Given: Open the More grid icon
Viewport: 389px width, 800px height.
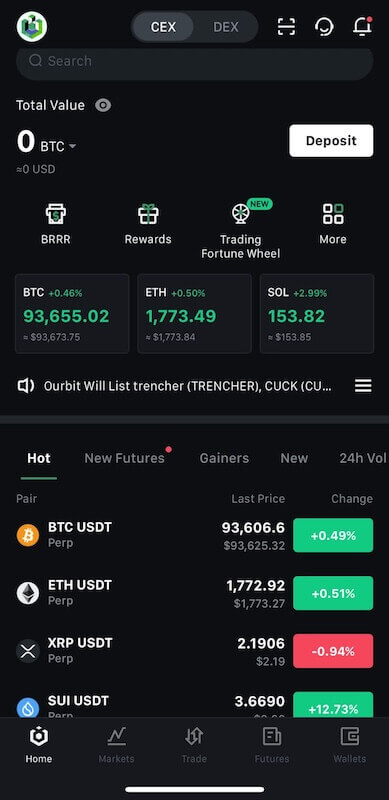Looking at the screenshot, I should 333,214.
